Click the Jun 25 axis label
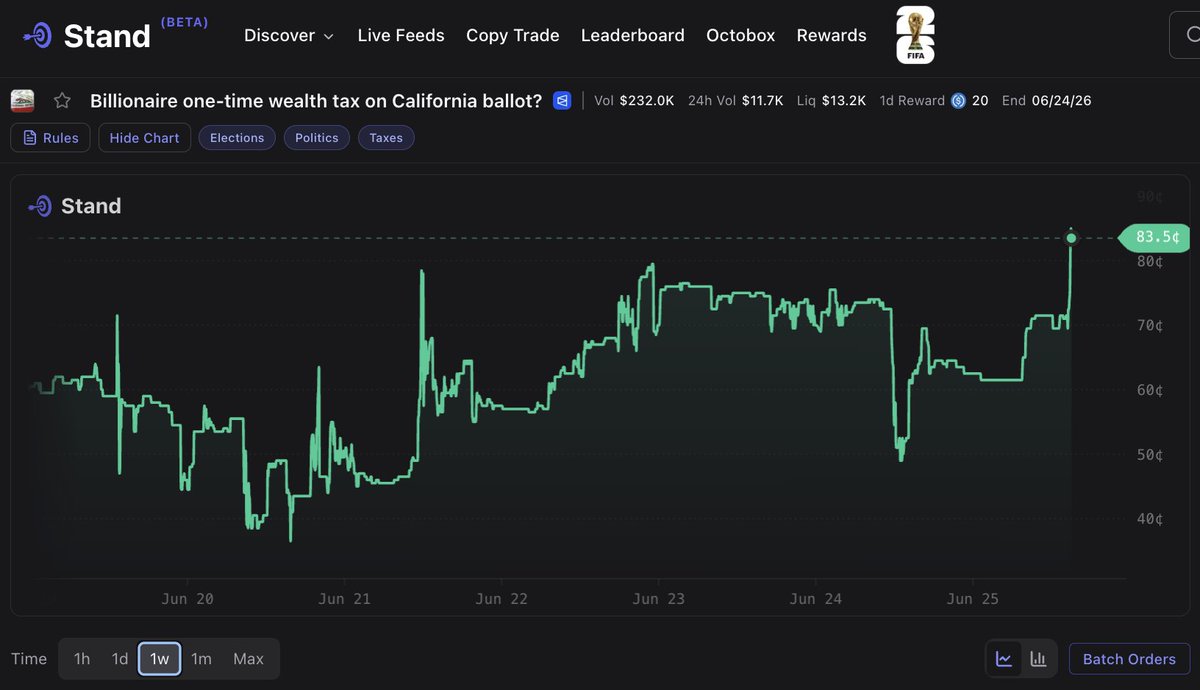 coord(973,599)
